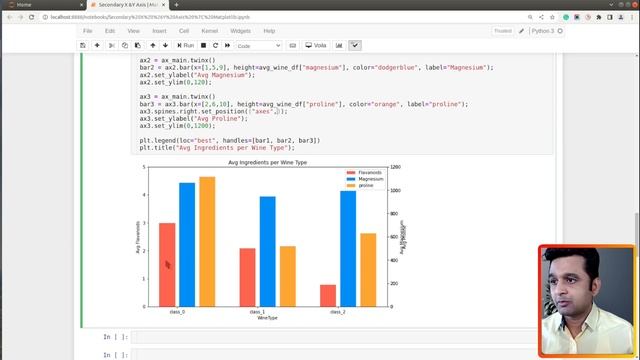Click the Trusted notebook indicator
640x360 pixels.
click(x=503, y=31)
